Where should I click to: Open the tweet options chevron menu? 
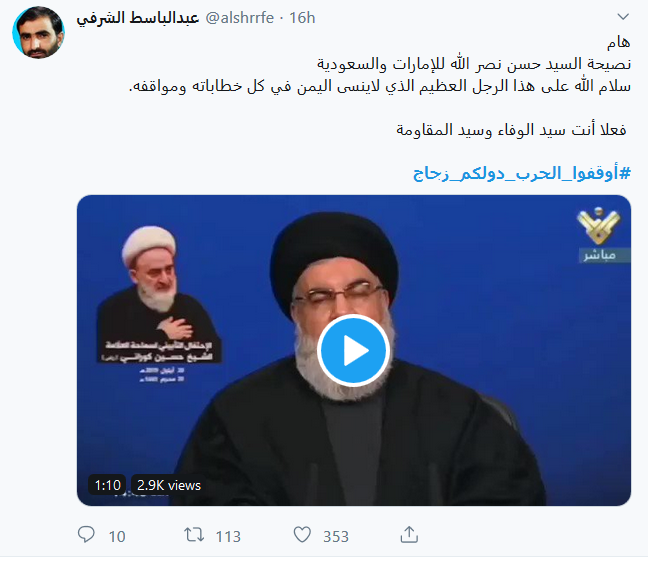click(x=623, y=17)
